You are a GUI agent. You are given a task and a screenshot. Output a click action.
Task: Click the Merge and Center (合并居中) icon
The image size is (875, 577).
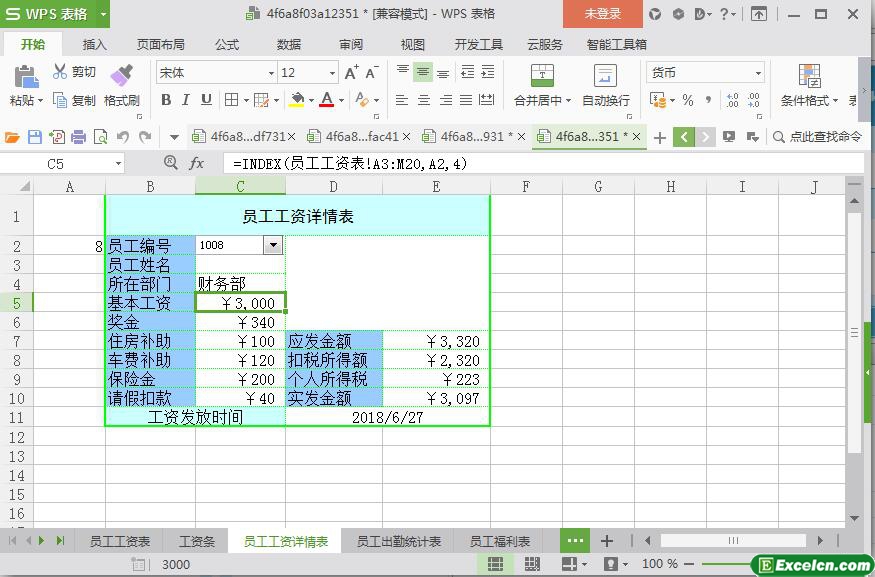pyautogui.click(x=542, y=76)
